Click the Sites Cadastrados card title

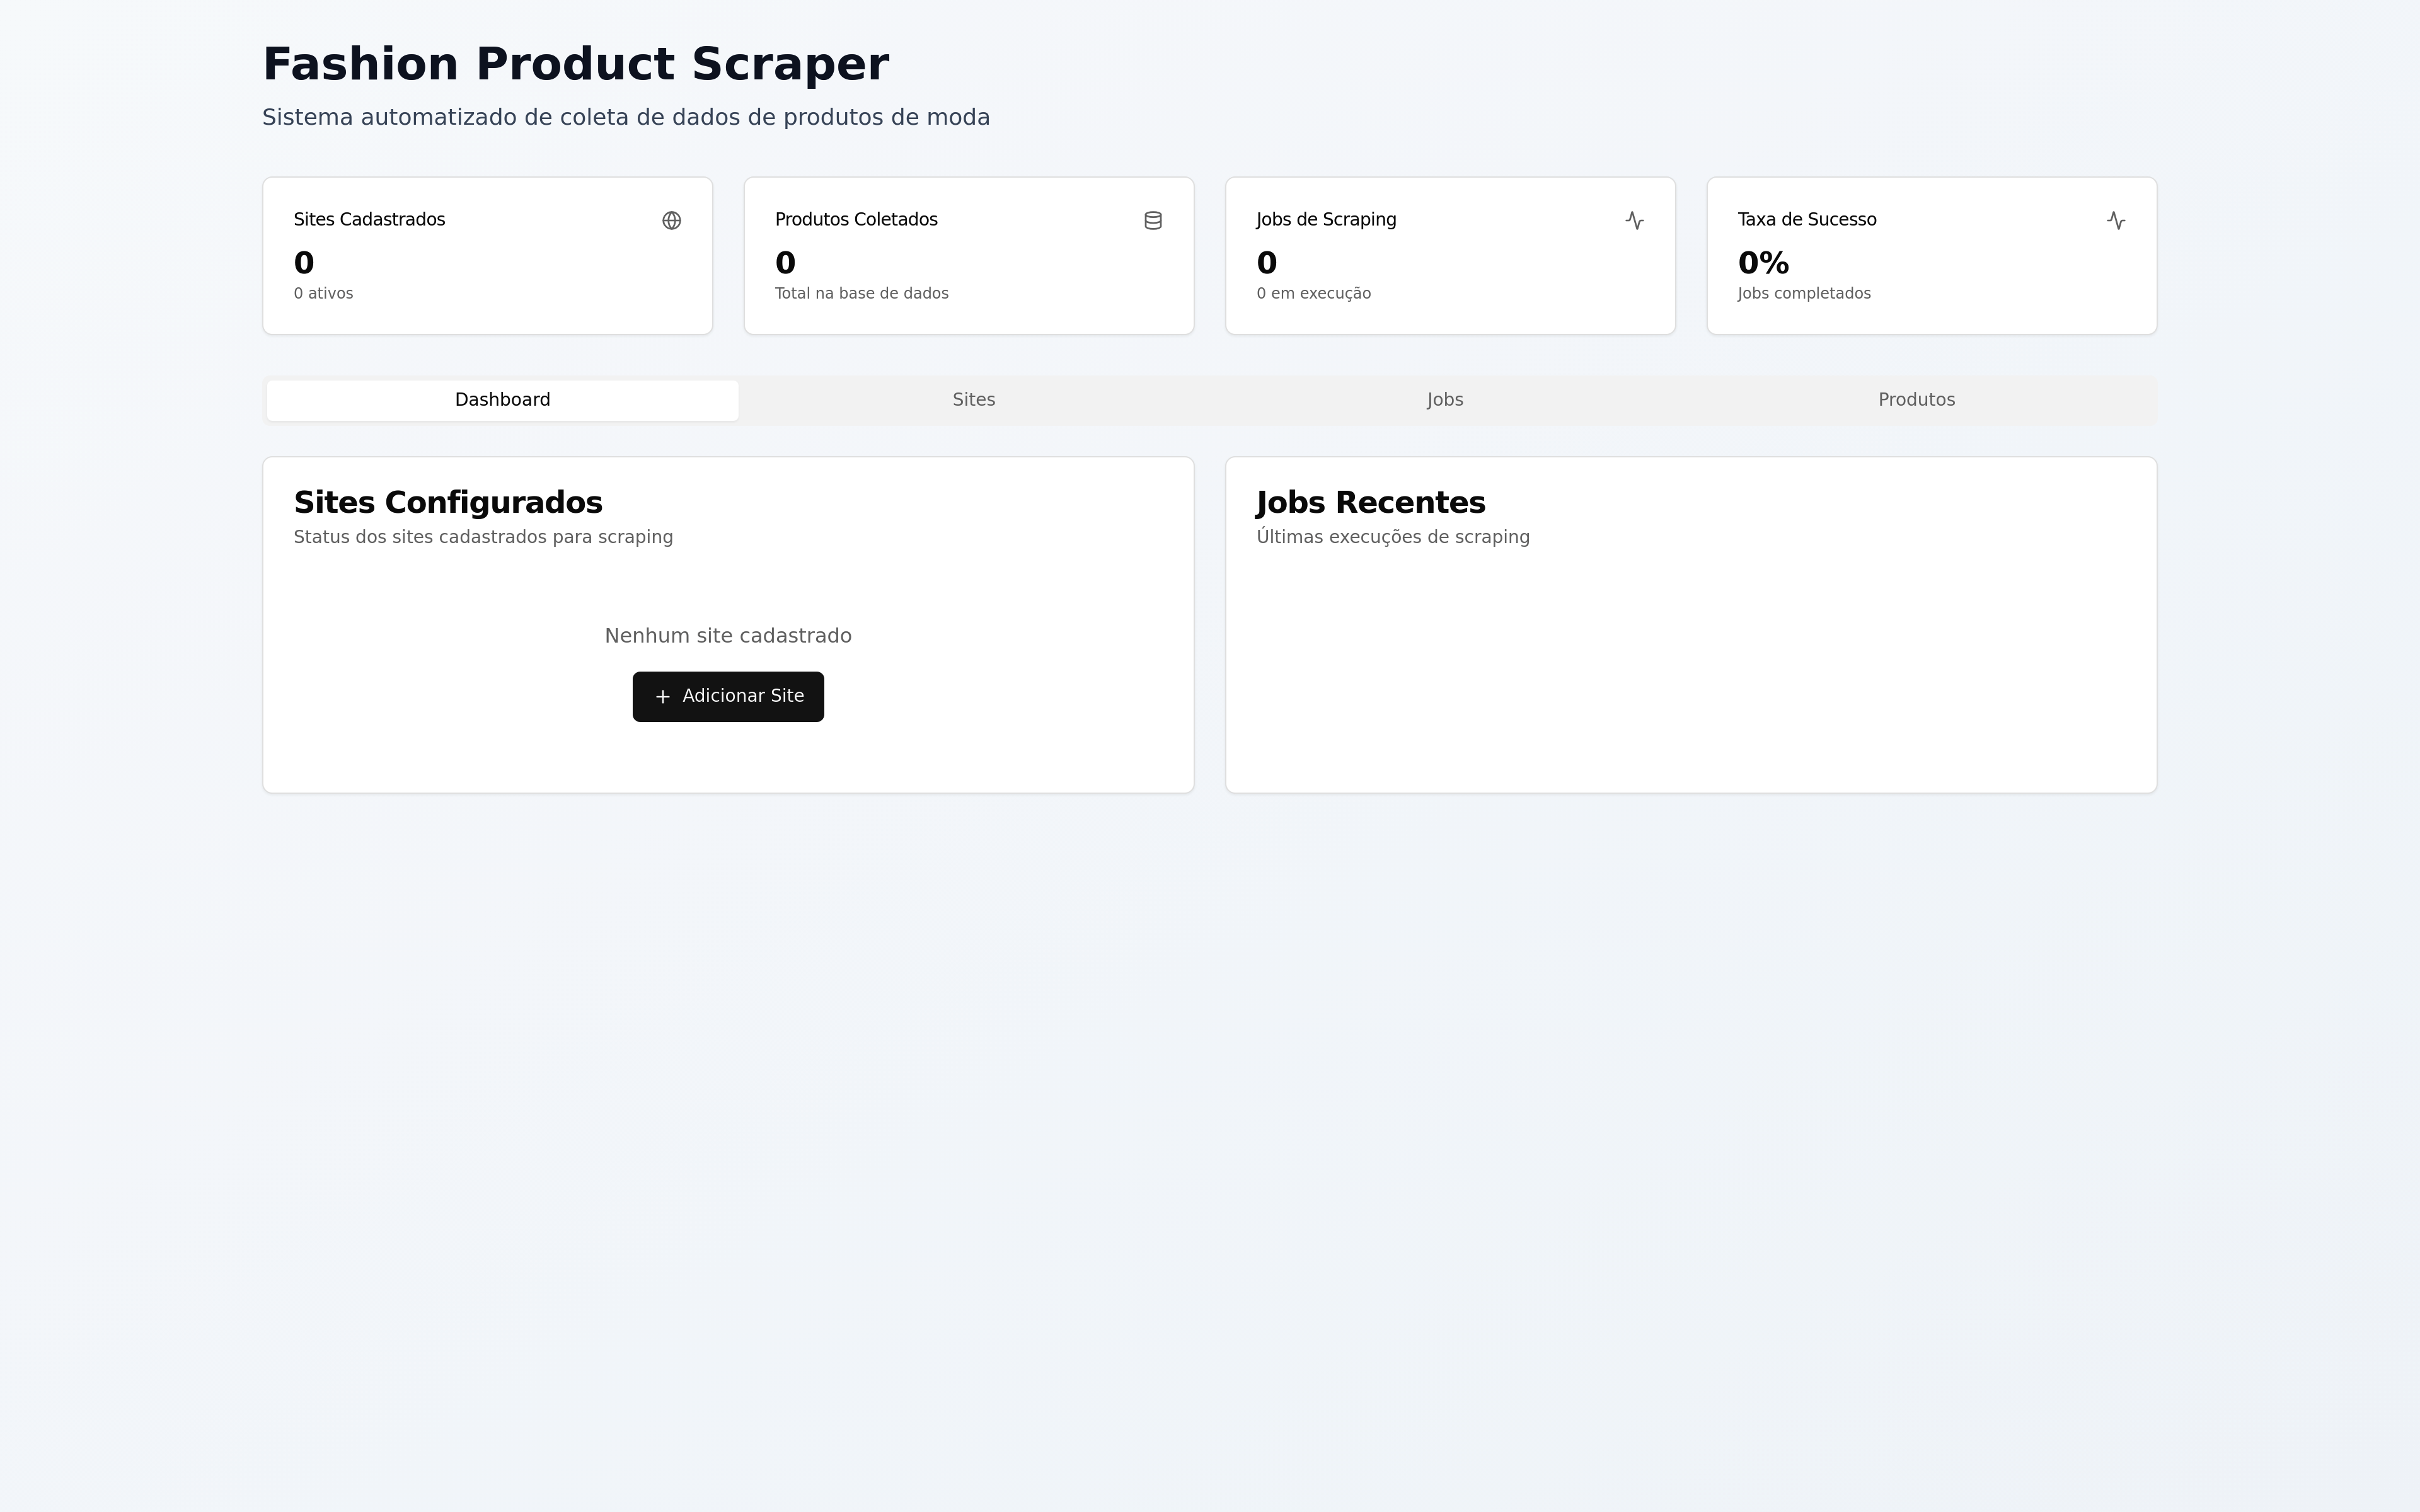pyautogui.click(x=369, y=219)
